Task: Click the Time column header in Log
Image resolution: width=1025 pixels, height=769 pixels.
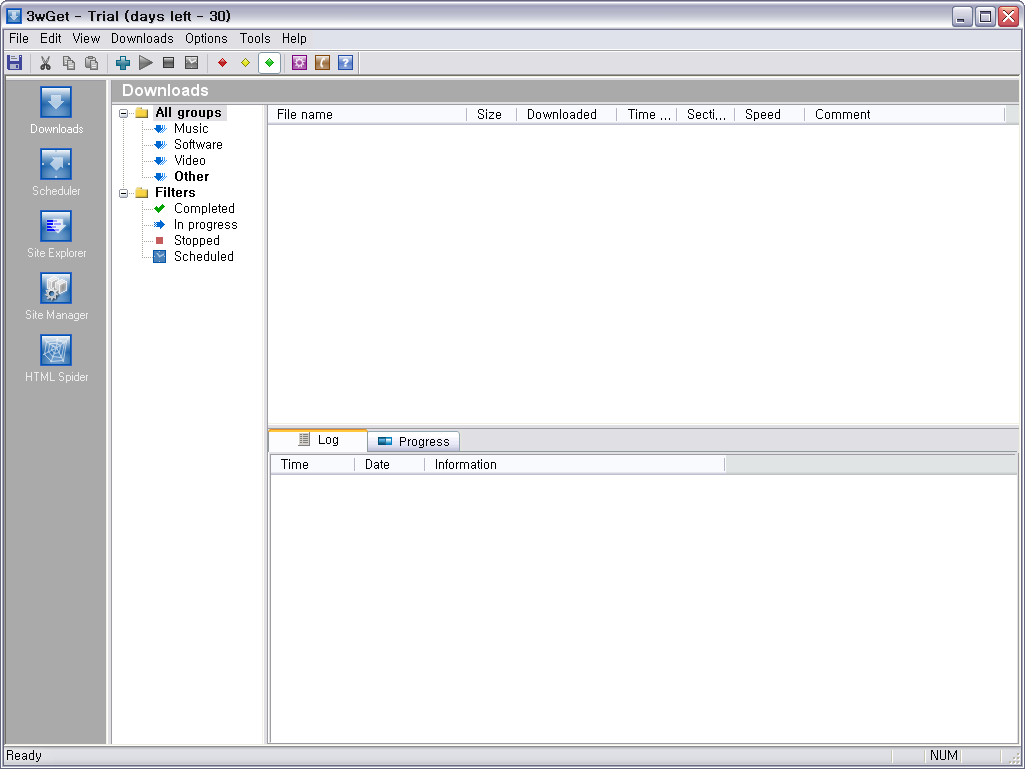Action: click(x=312, y=465)
